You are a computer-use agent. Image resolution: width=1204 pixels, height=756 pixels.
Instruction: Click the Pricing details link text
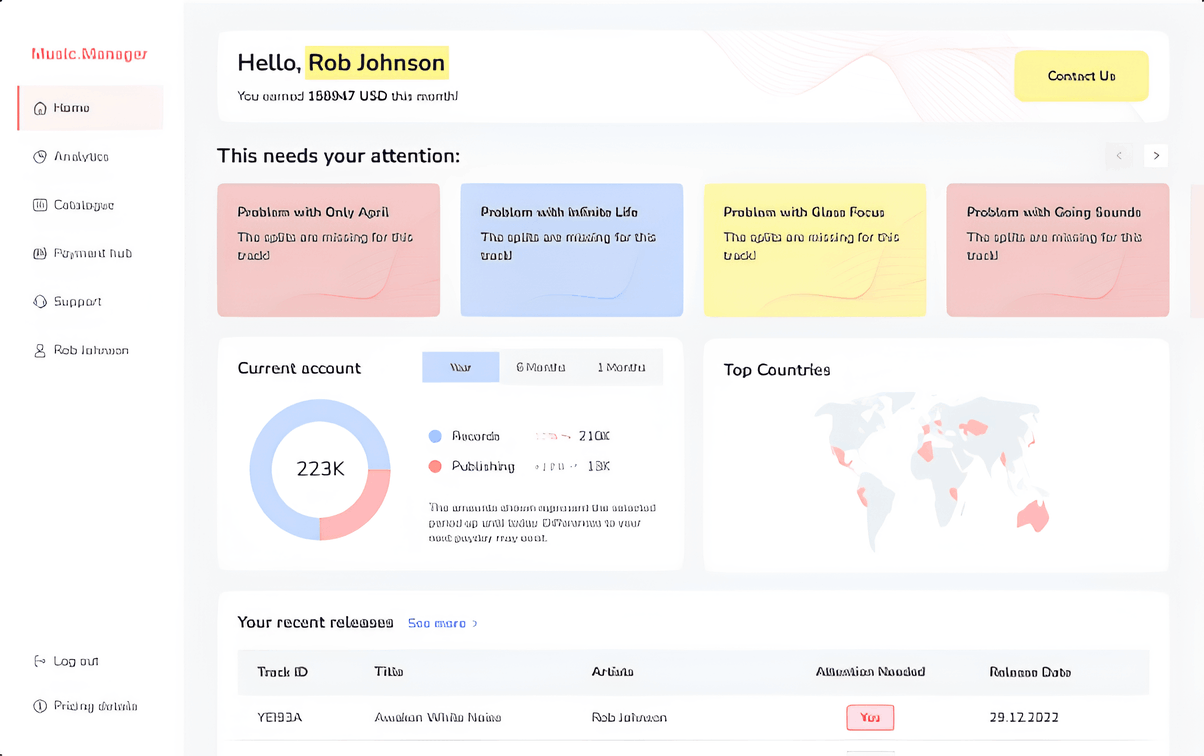(x=95, y=706)
